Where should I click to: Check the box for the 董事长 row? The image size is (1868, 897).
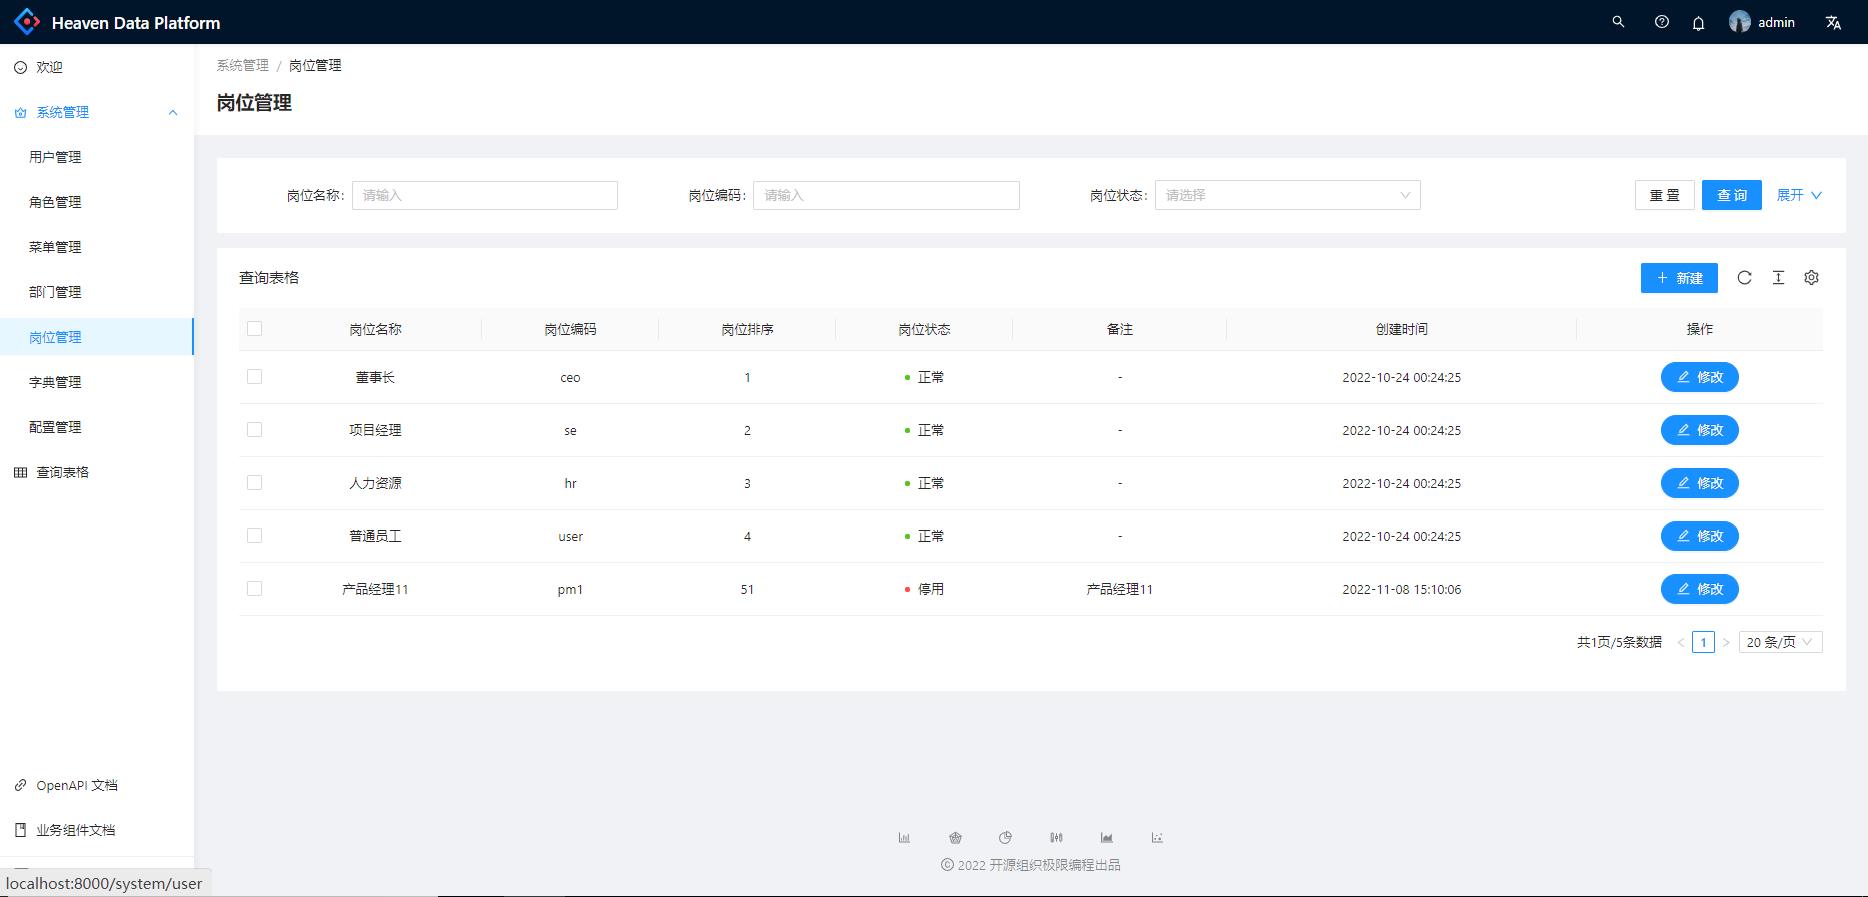(254, 376)
